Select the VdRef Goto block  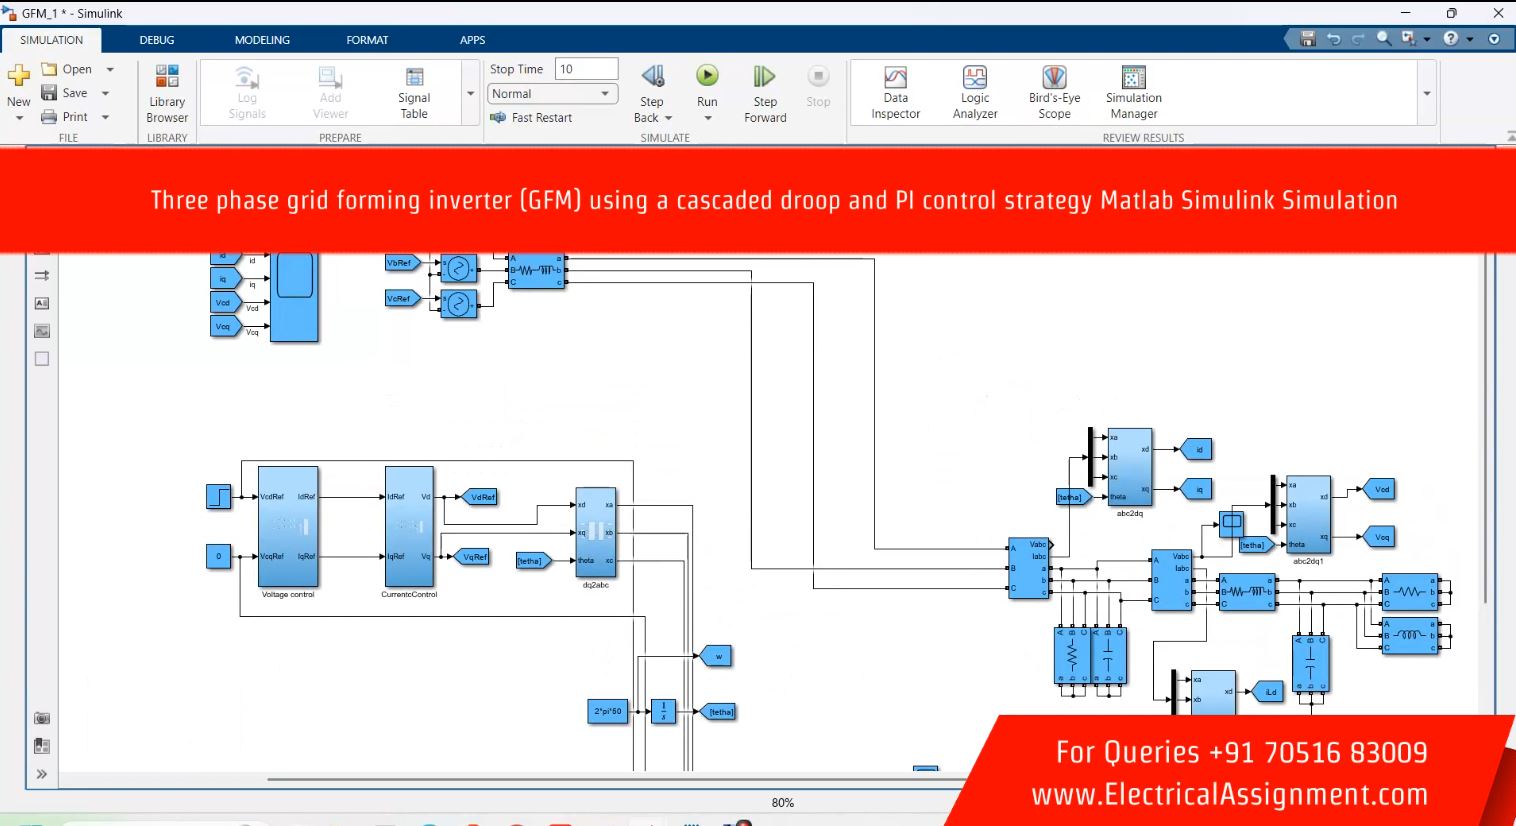[480, 497]
